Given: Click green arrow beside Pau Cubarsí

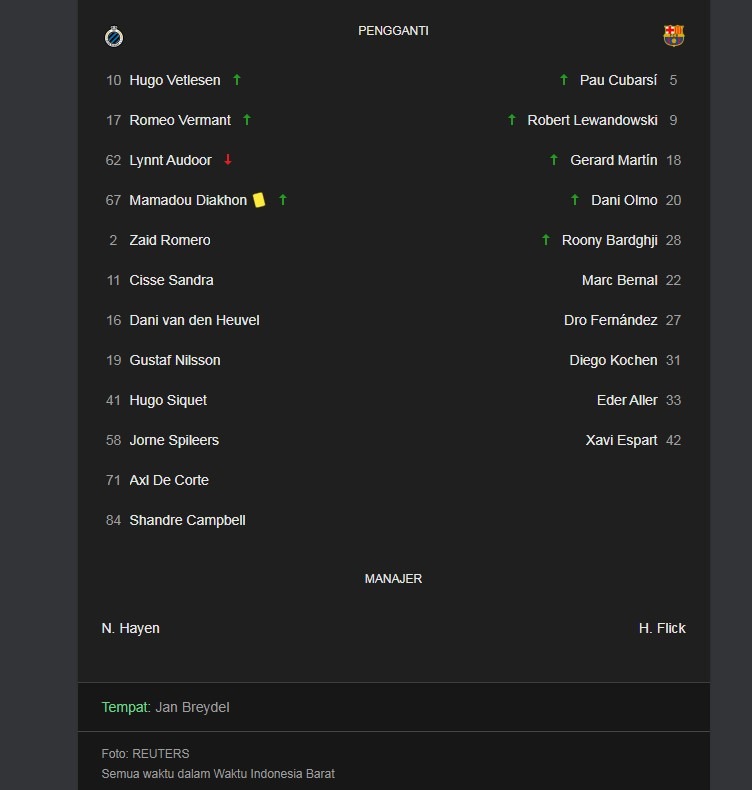Looking at the screenshot, I should (564, 80).
